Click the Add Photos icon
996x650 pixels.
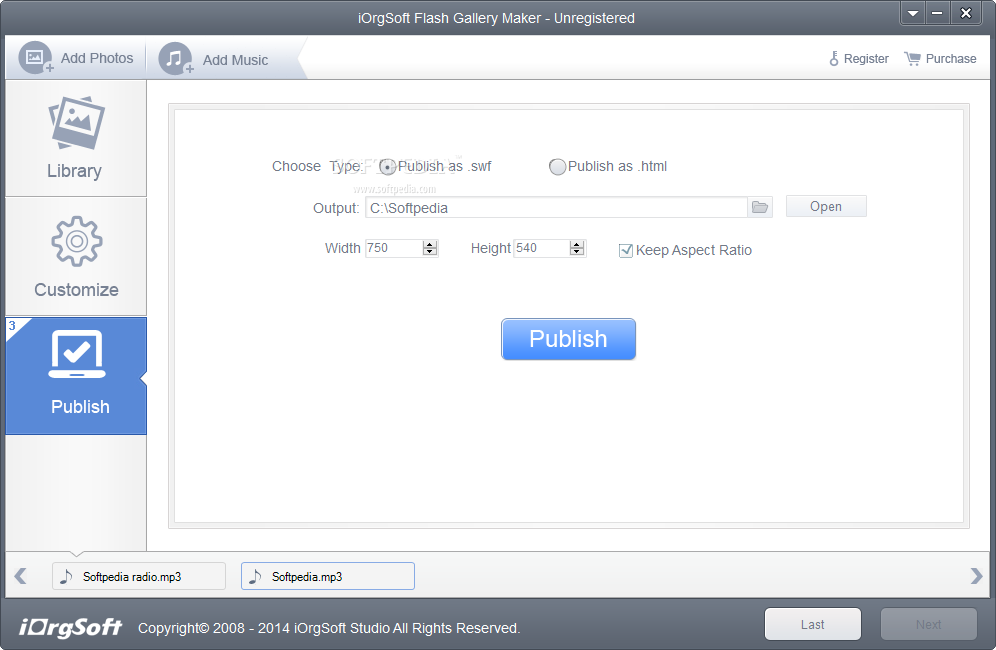[x=36, y=58]
